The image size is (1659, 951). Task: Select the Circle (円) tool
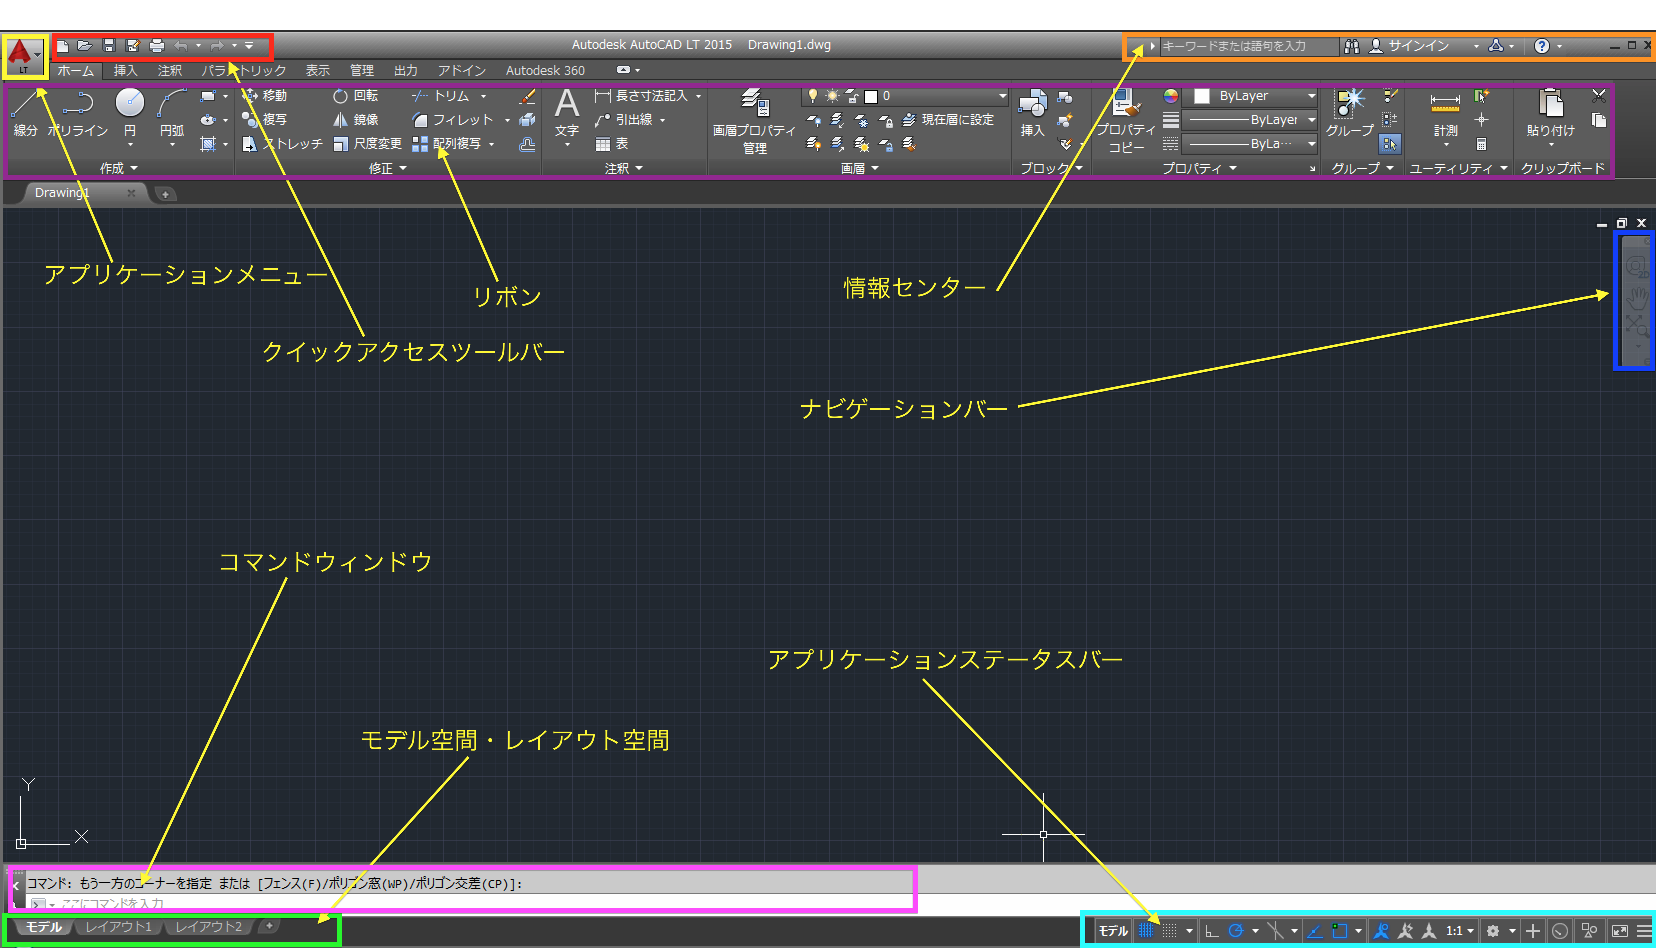pos(130,113)
